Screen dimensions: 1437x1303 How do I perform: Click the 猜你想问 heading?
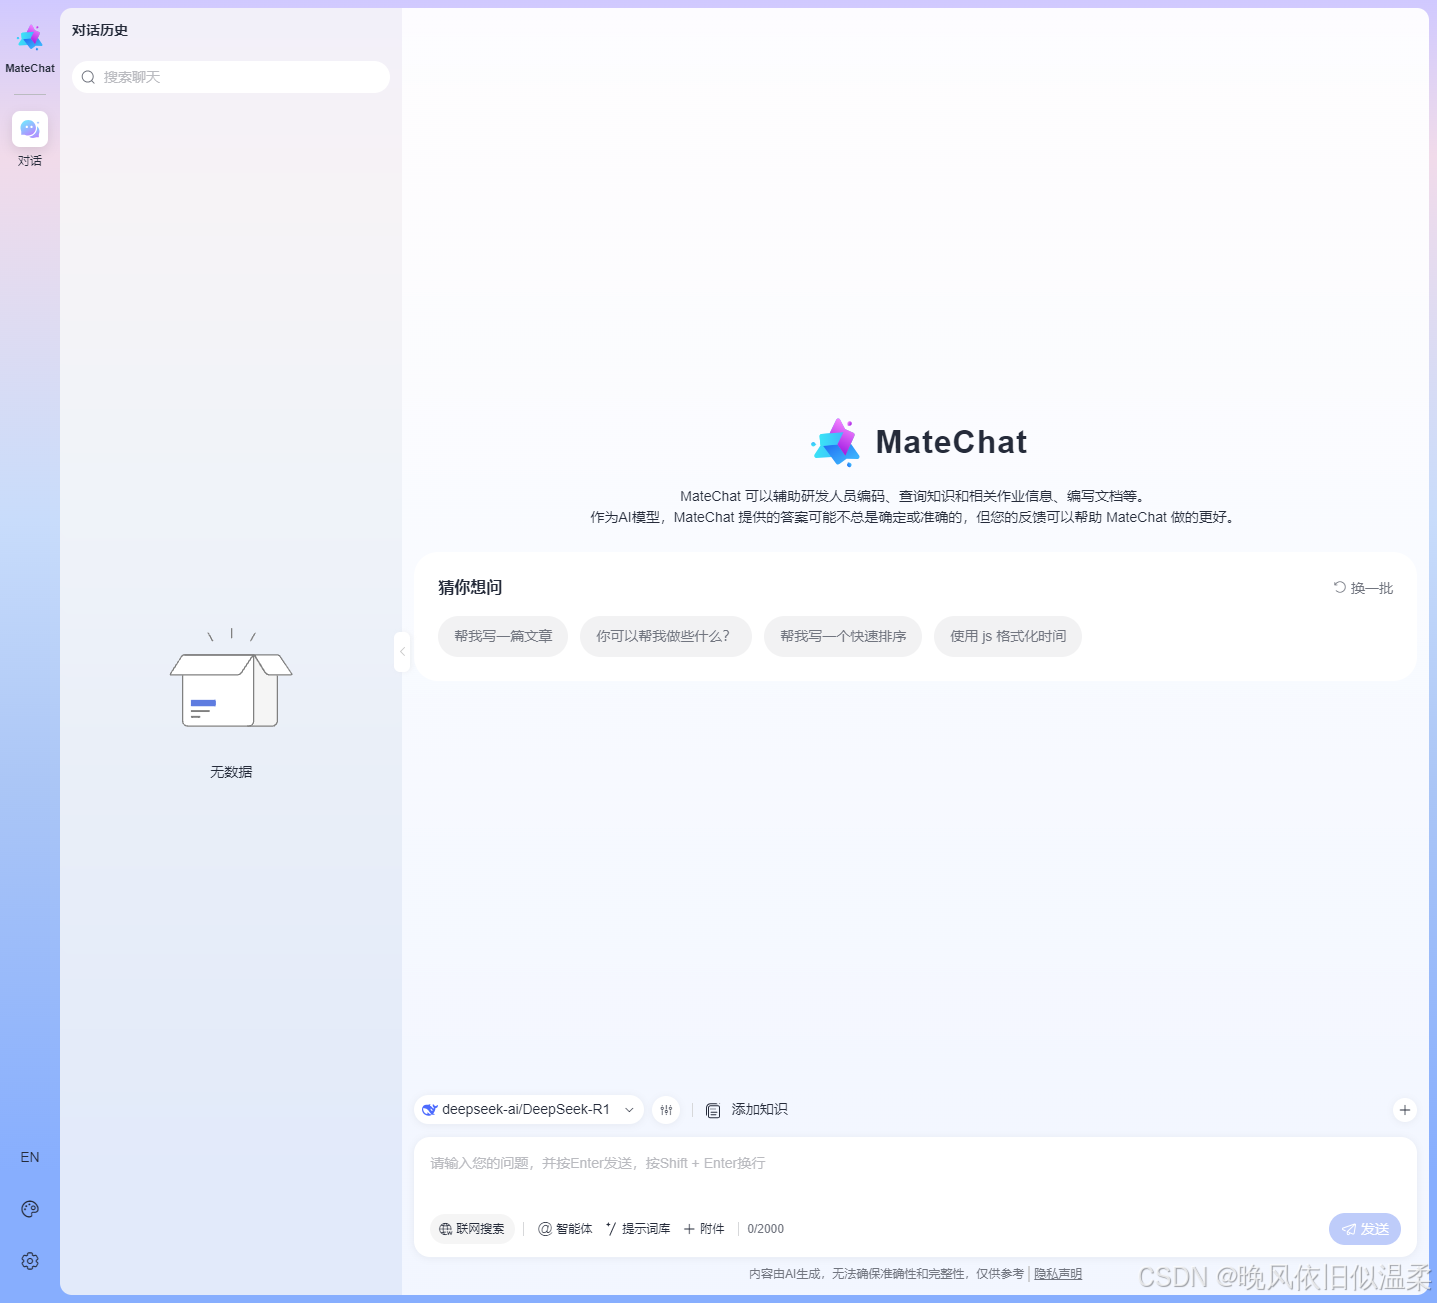click(470, 587)
